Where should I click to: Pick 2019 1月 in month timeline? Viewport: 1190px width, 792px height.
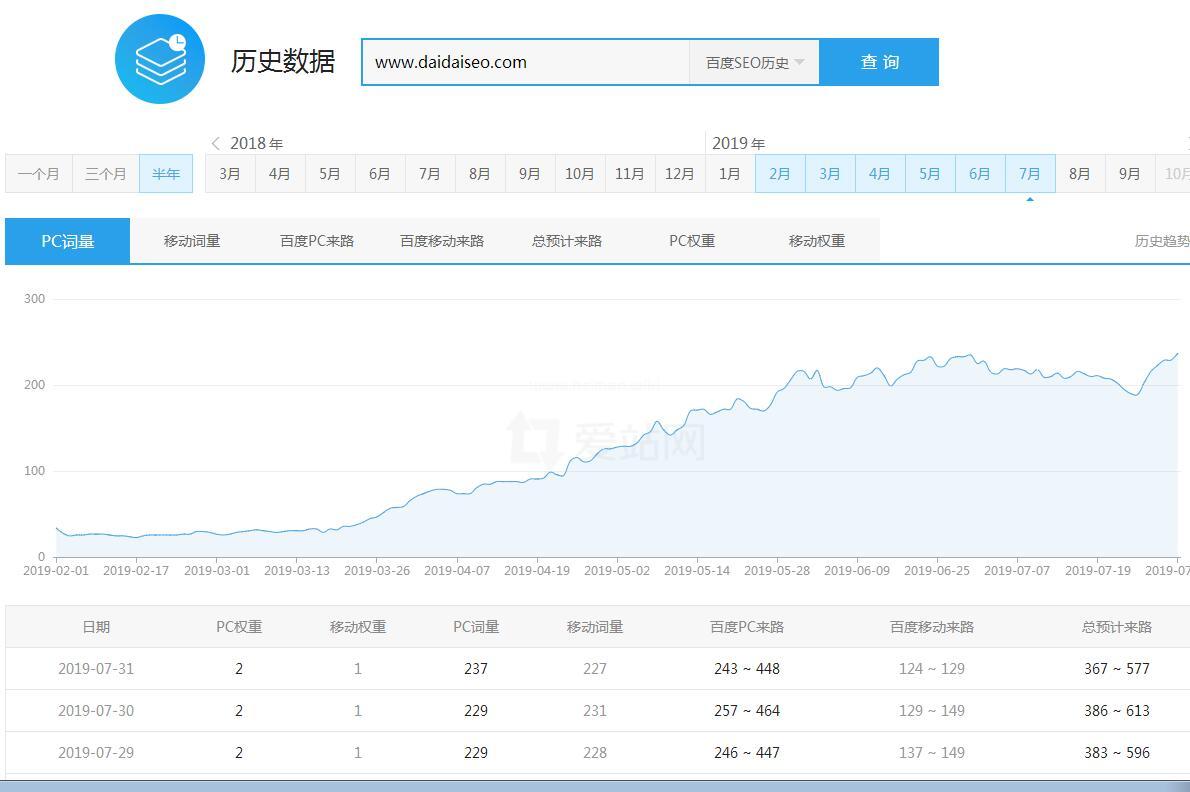point(730,174)
